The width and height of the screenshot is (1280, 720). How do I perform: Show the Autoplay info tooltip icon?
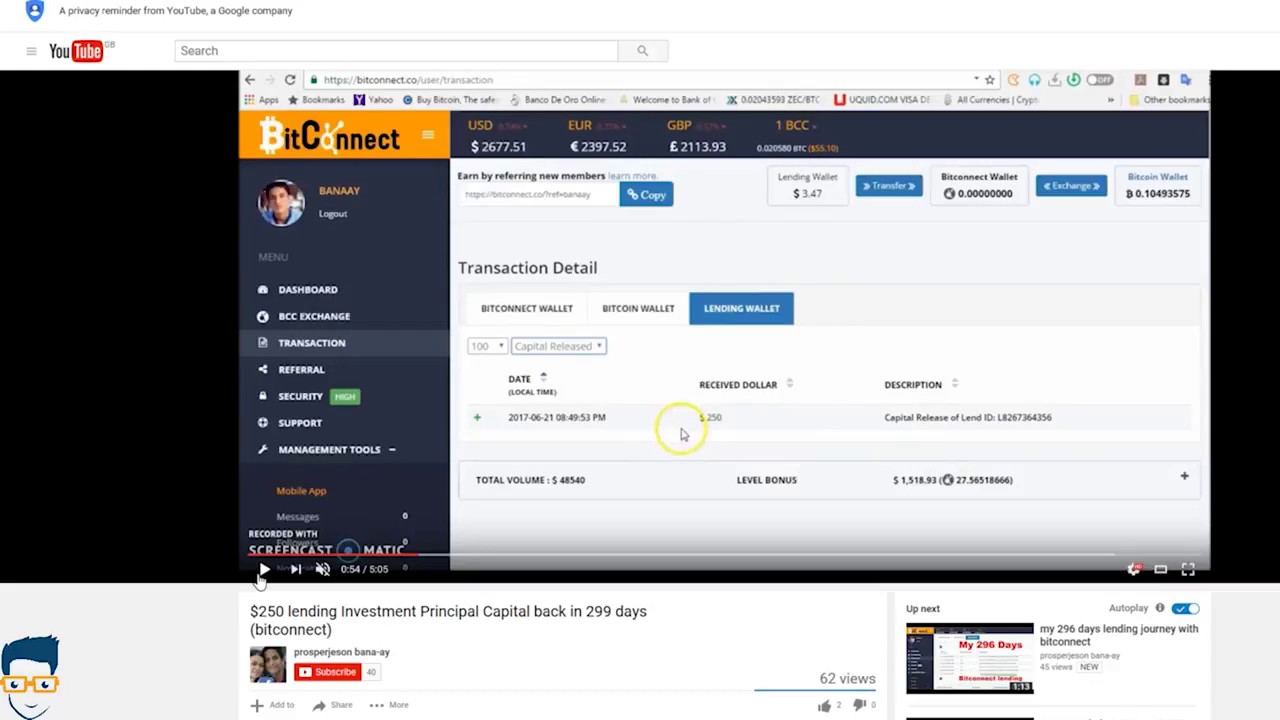[x=1160, y=608]
